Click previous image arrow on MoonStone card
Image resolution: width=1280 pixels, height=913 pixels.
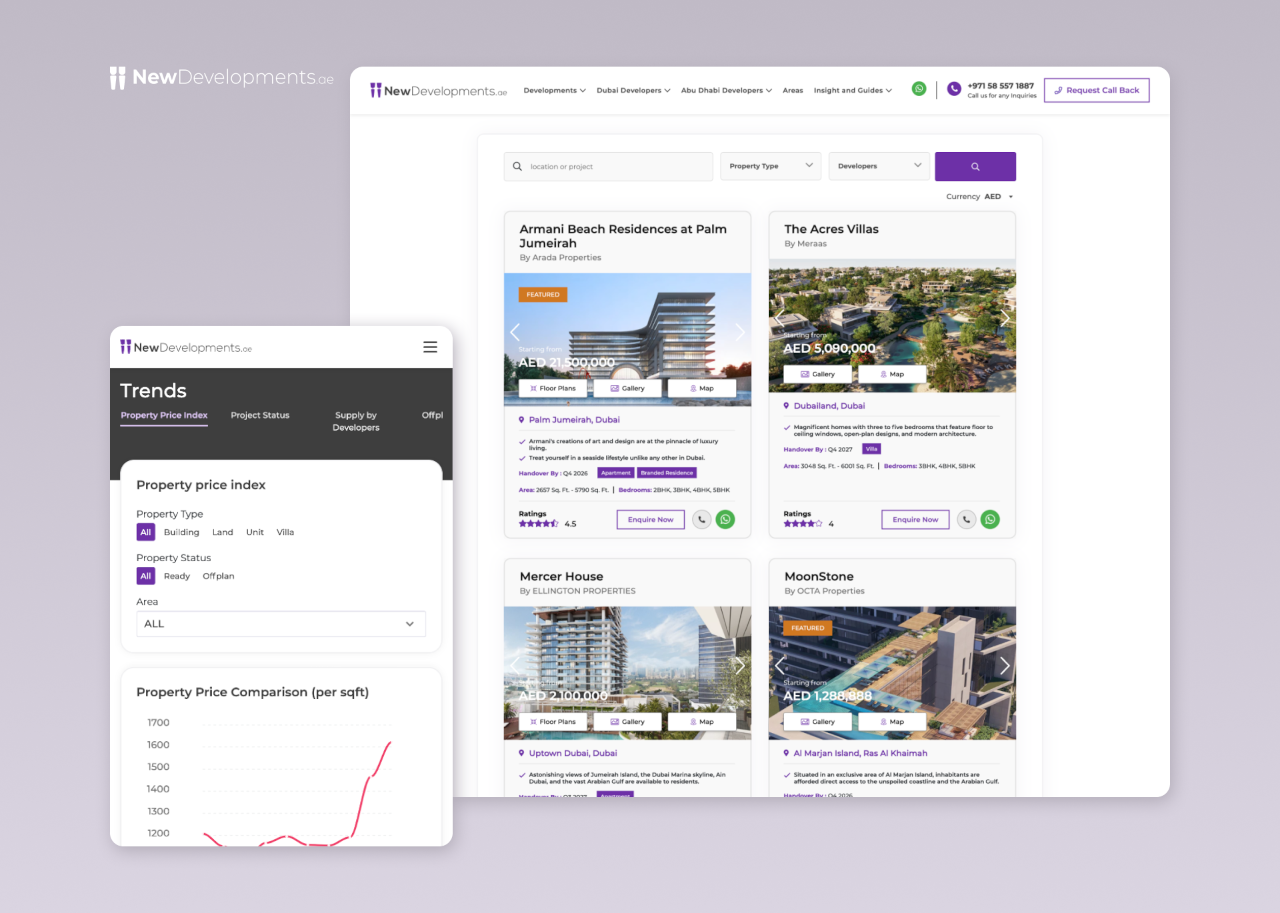pyautogui.click(x=780, y=665)
